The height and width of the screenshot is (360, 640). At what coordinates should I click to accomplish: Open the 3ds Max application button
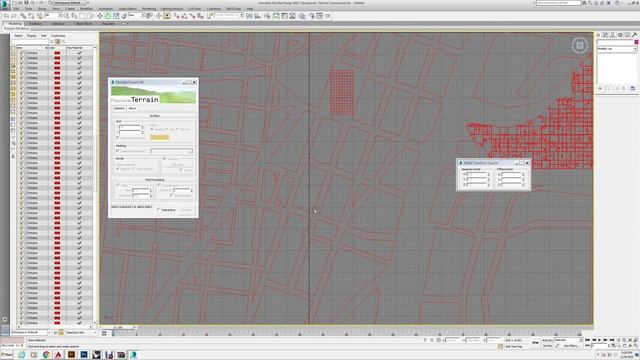(5, 5)
